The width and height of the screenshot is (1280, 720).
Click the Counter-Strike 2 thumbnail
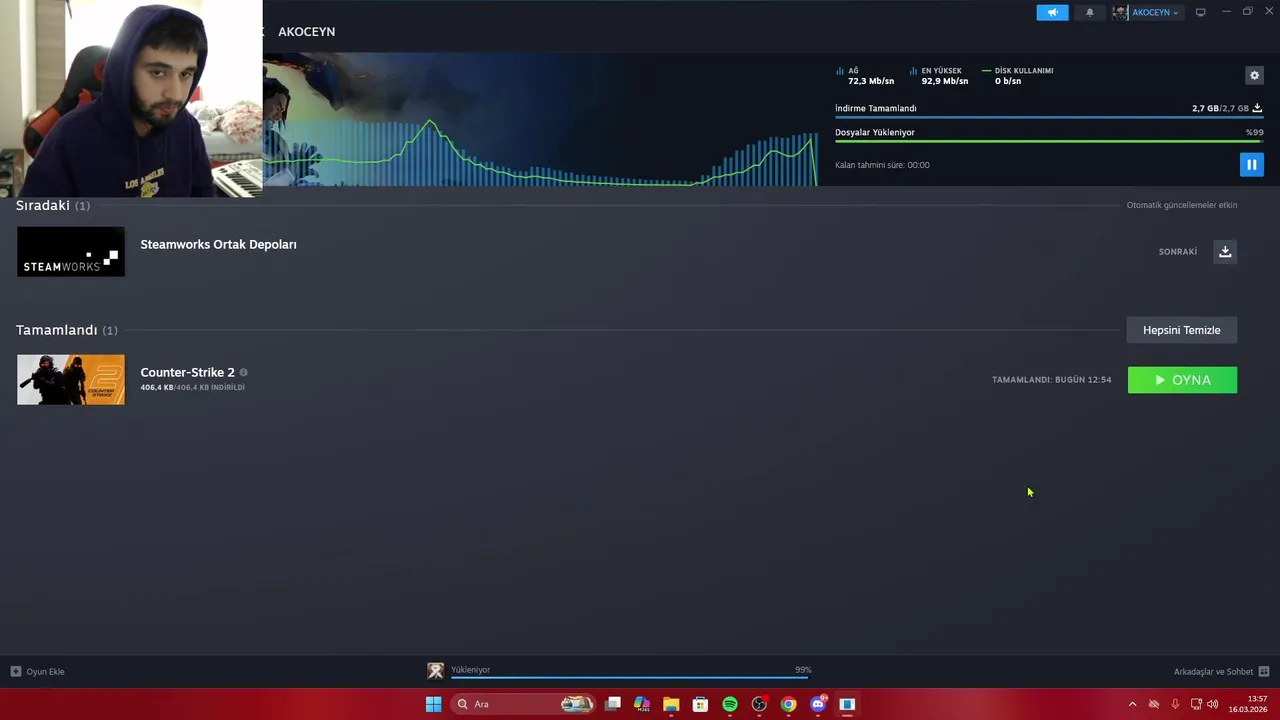click(x=71, y=380)
